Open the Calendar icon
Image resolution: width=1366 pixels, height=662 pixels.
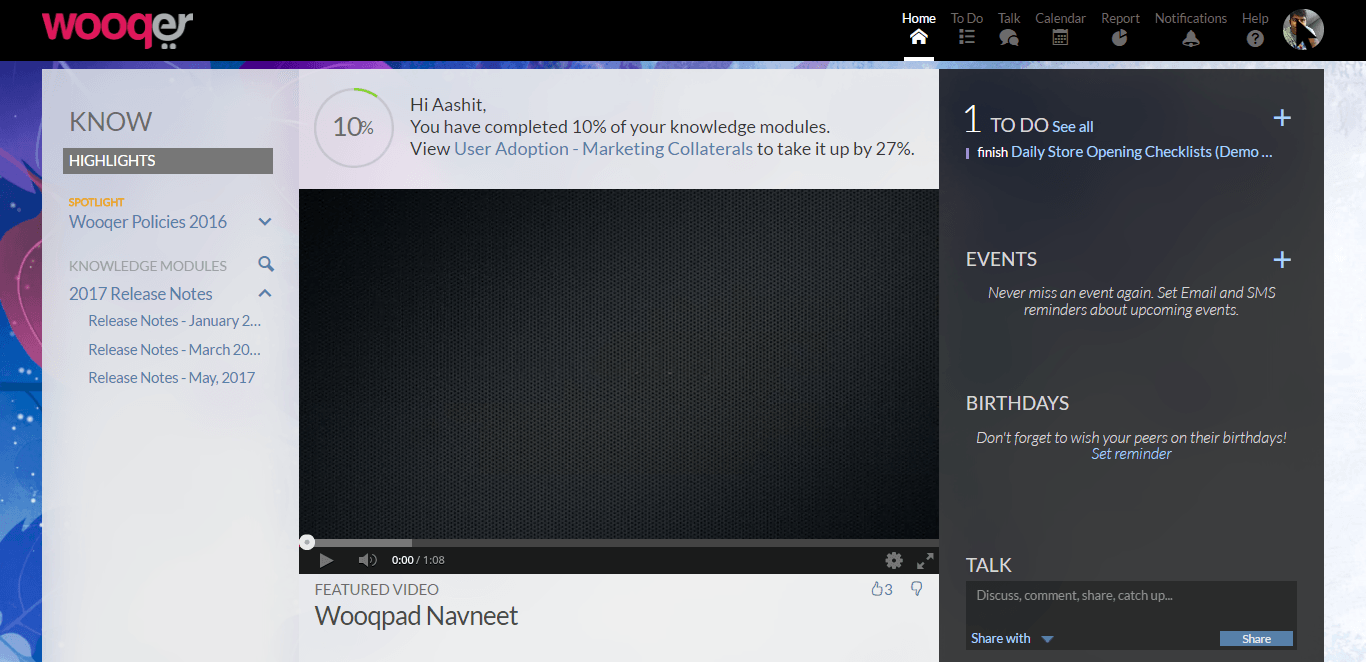(x=1060, y=38)
